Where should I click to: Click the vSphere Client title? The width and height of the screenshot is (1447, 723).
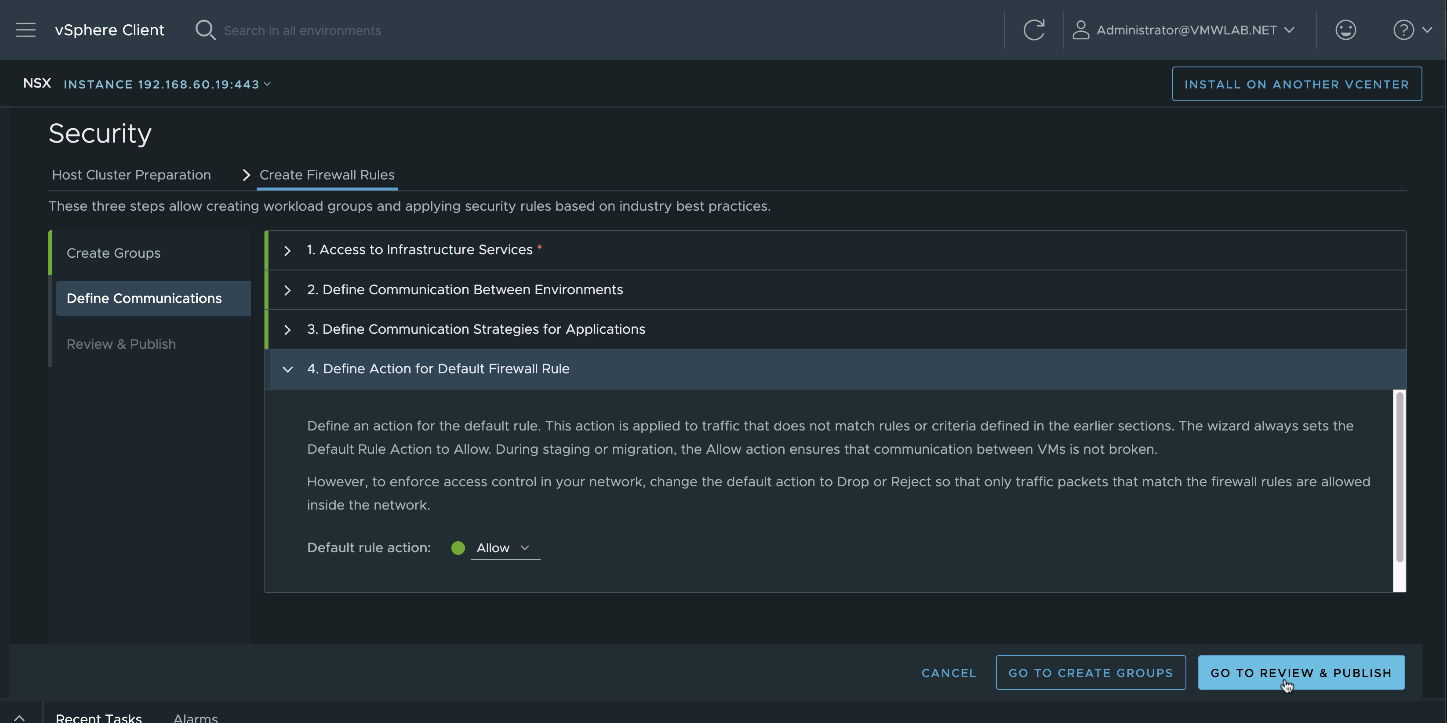point(110,30)
